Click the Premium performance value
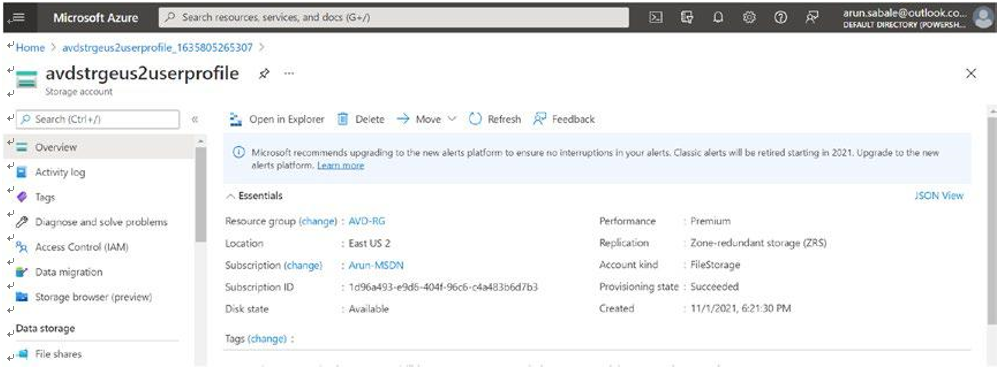1000x378 pixels. click(x=710, y=221)
